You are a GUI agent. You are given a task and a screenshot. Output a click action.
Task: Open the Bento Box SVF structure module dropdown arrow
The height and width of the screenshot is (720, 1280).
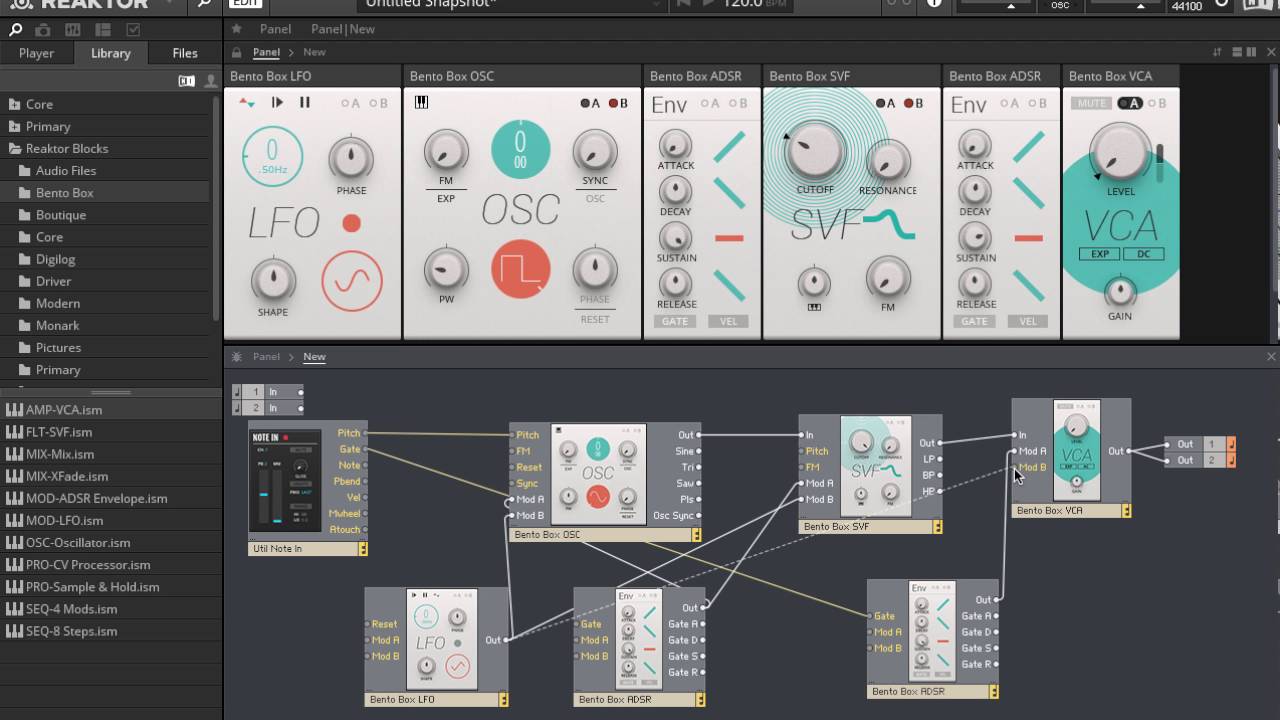(x=937, y=527)
